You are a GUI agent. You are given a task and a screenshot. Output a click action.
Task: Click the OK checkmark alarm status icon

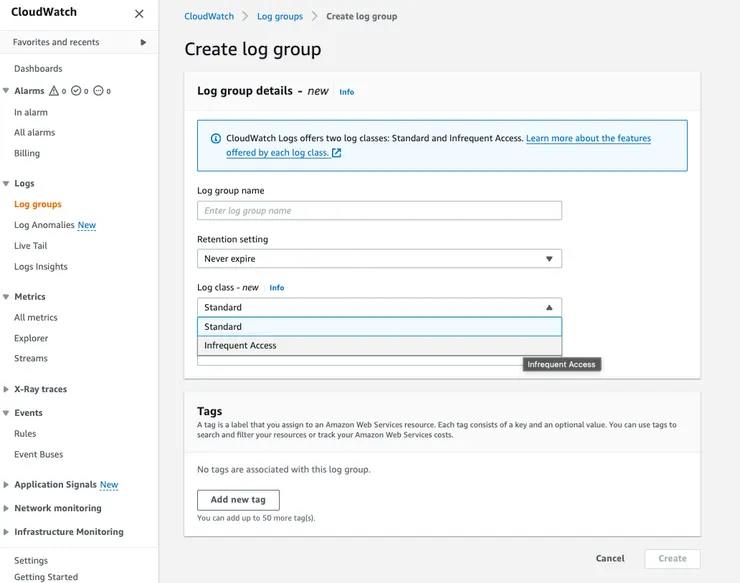[76, 91]
